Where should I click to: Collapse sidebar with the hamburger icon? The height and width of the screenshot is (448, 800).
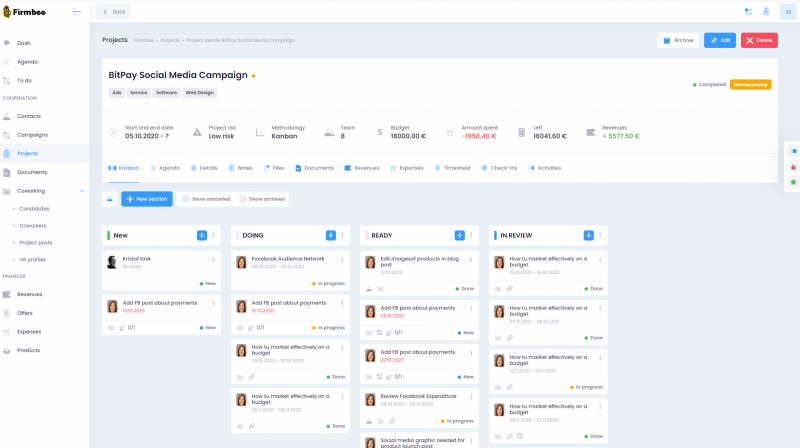point(77,12)
